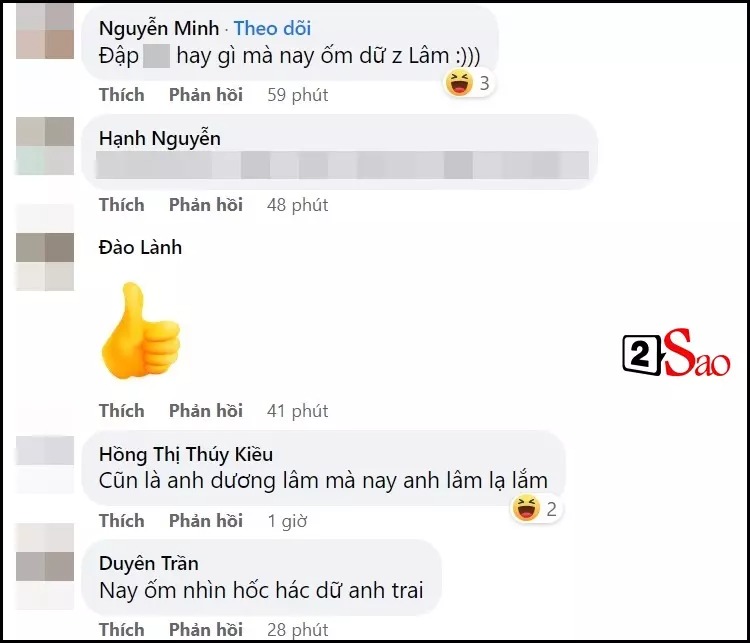Open the Duyên Trần profile name link
The width and height of the screenshot is (750, 643).
point(148,564)
